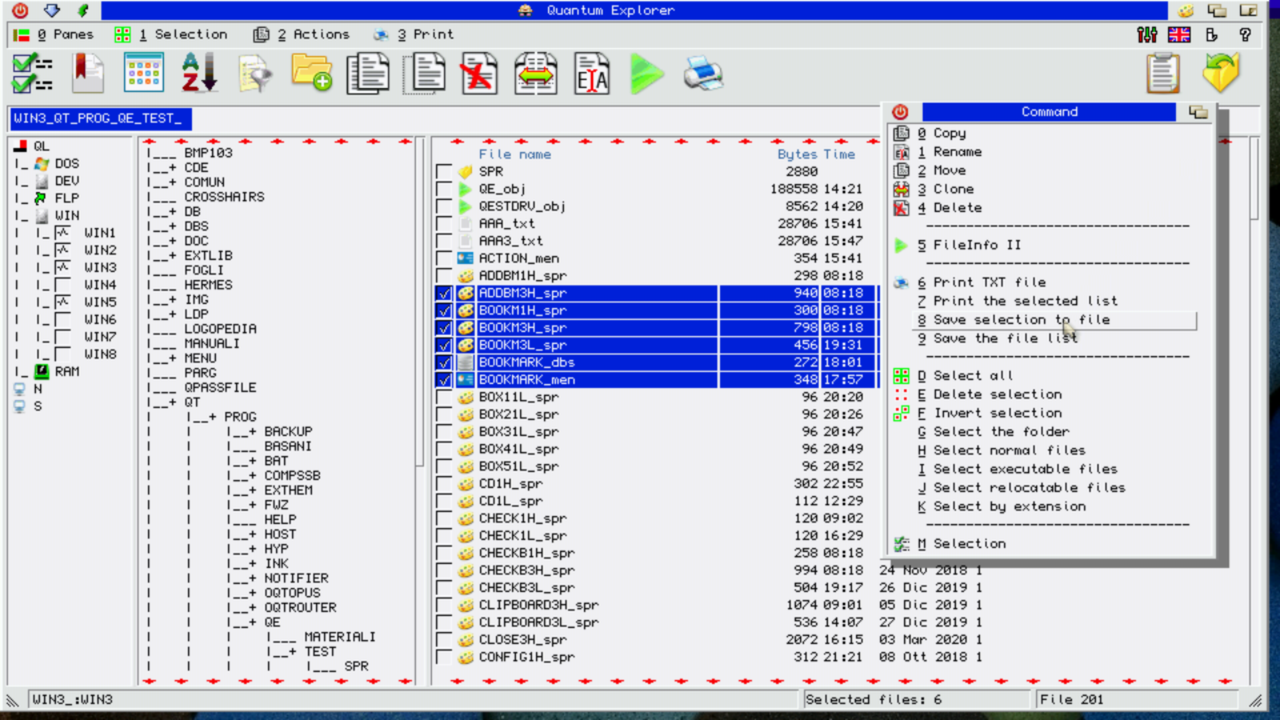Click the settings sliders icon in menu bar
This screenshot has width=1280, height=720.
pyautogui.click(x=1147, y=34)
